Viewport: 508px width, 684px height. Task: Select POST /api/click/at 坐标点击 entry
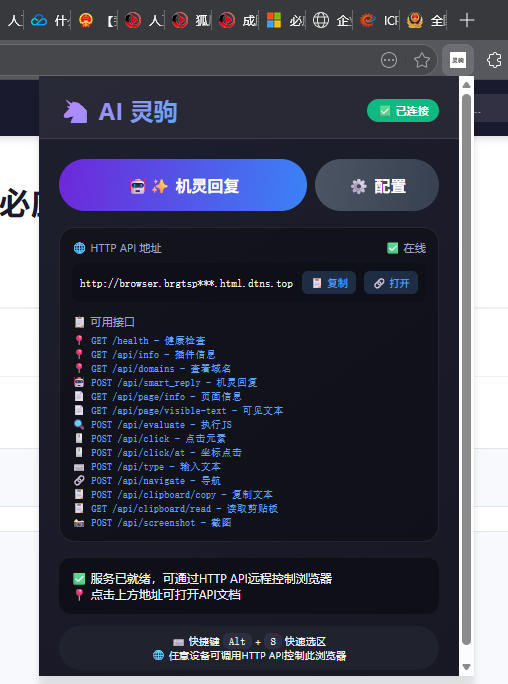(x=166, y=452)
